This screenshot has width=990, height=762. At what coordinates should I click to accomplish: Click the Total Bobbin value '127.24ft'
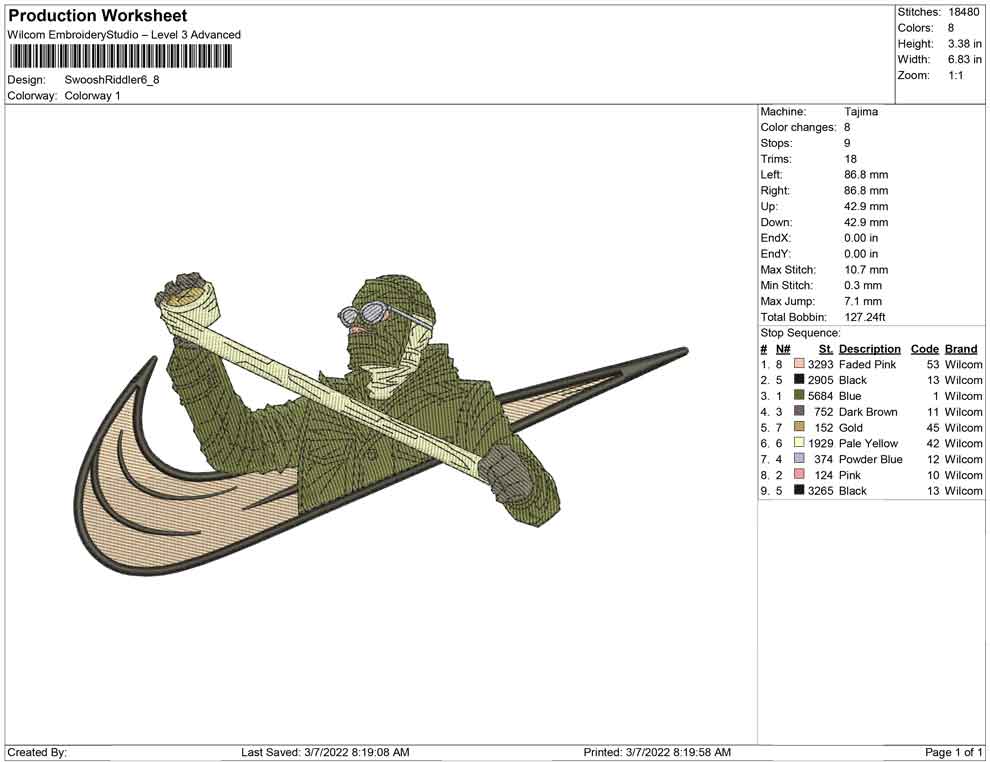point(864,317)
